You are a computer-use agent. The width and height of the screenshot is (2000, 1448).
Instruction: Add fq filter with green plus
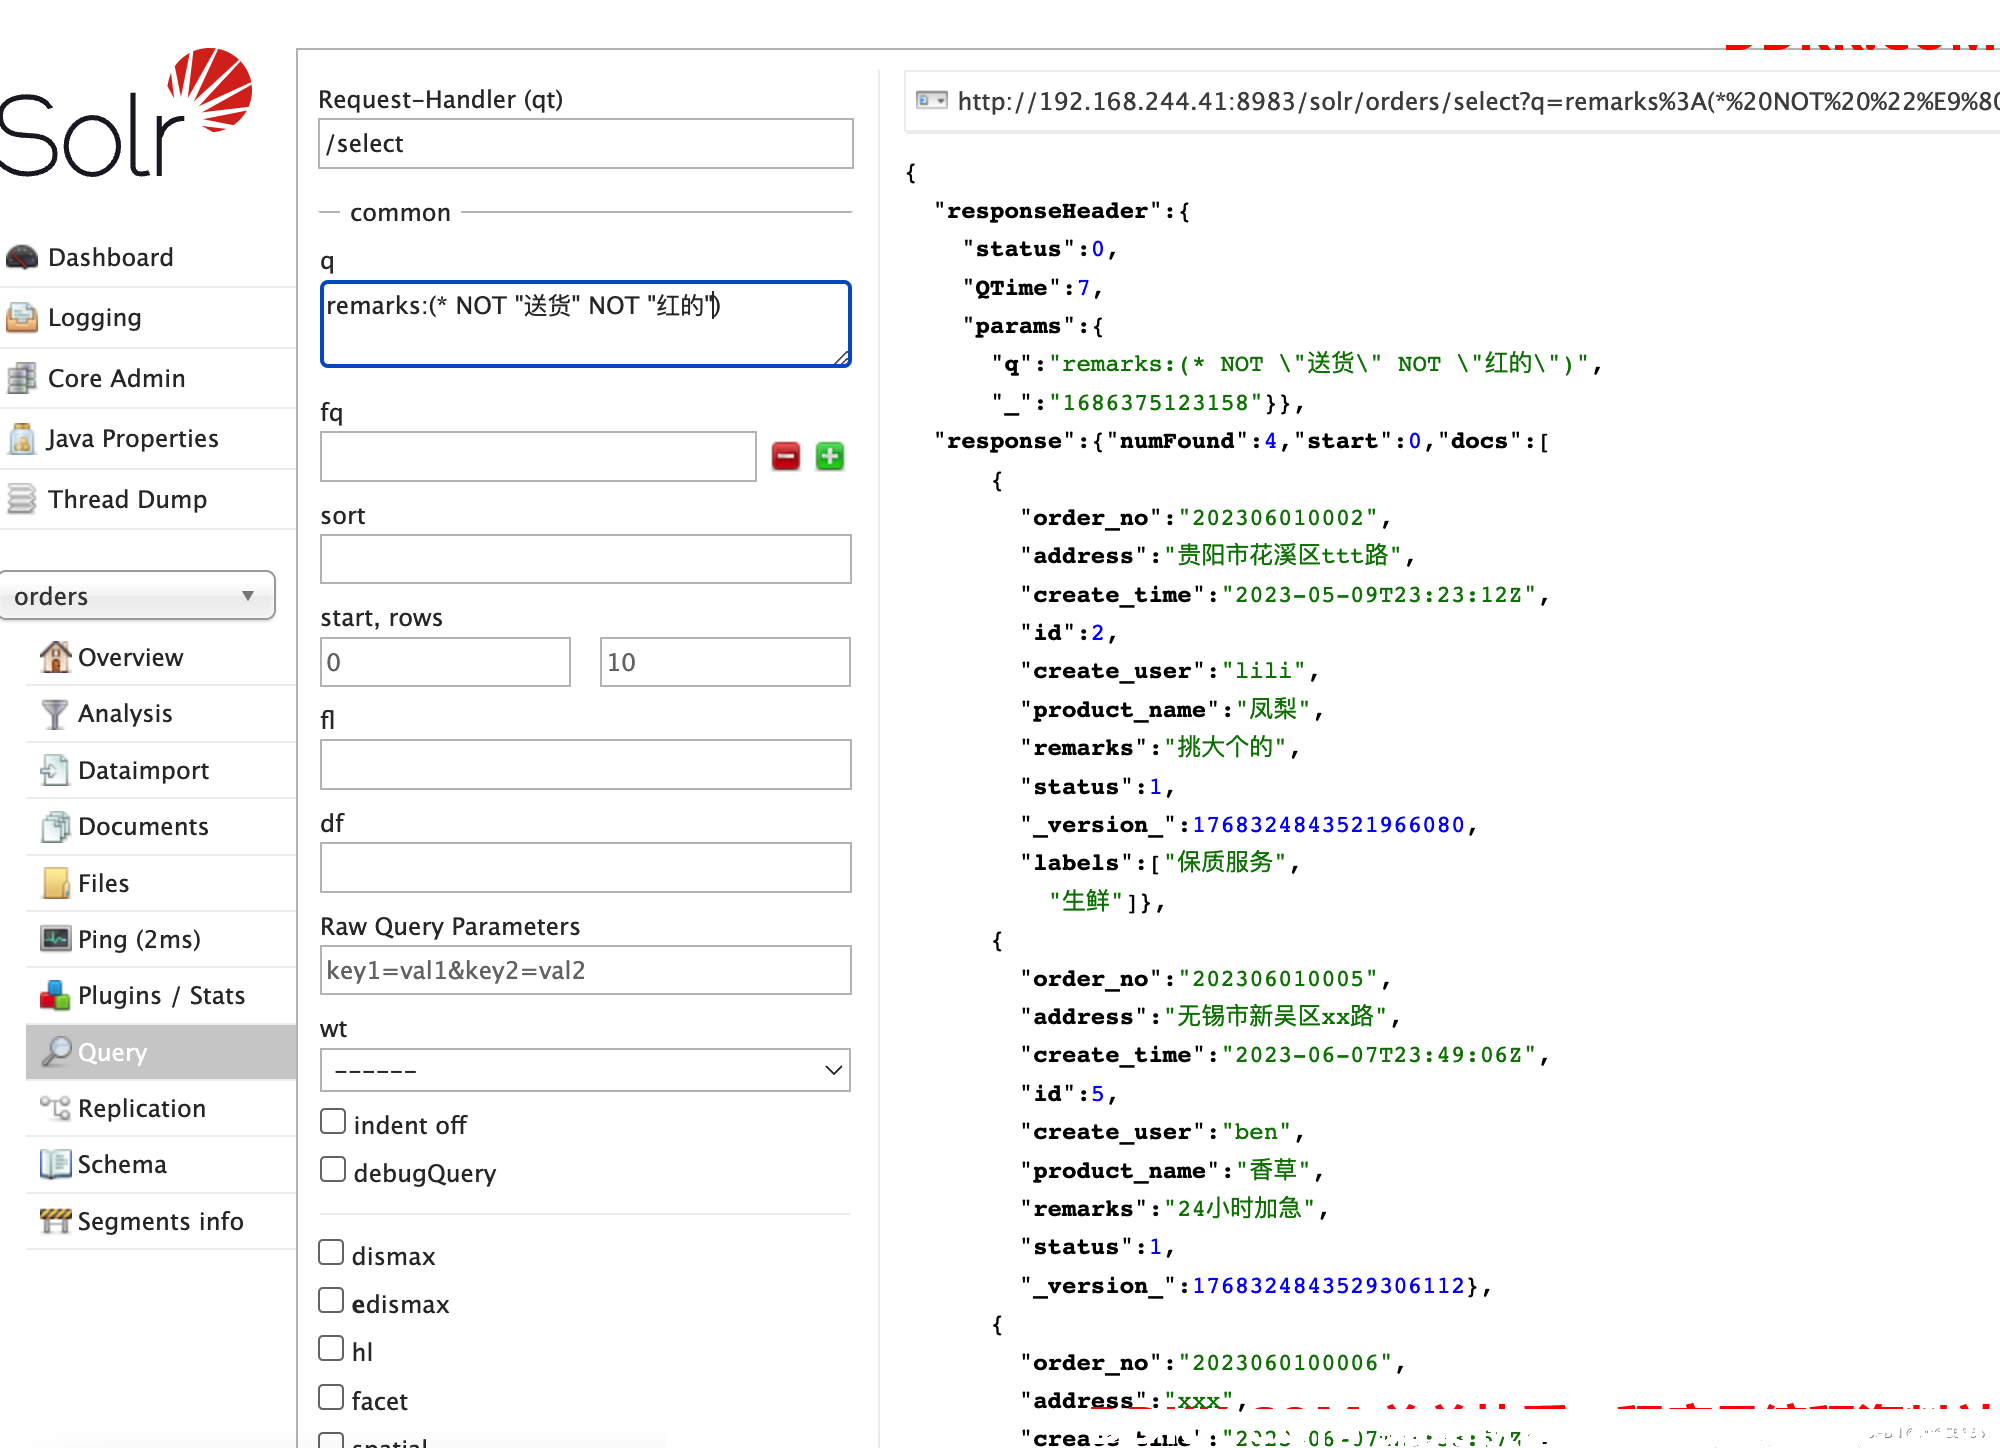pos(830,457)
